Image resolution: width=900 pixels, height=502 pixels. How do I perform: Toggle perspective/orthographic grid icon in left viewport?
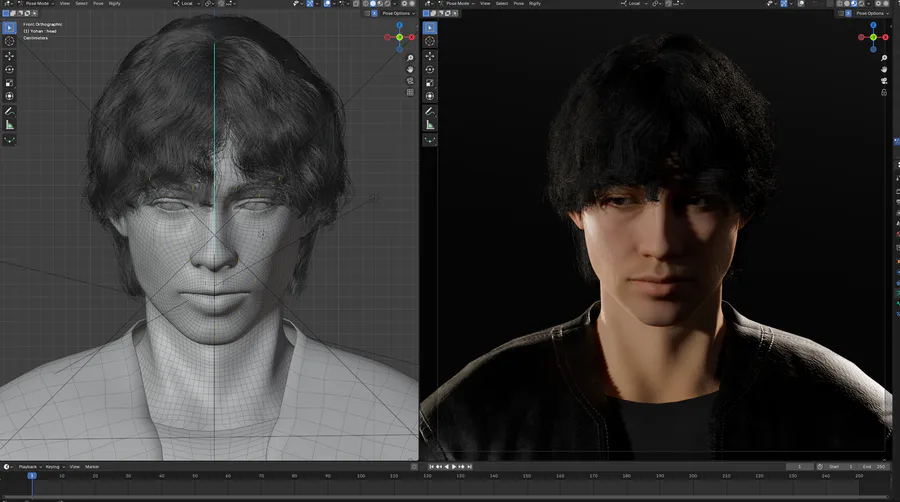pyautogui.click(x=410, y=92)
